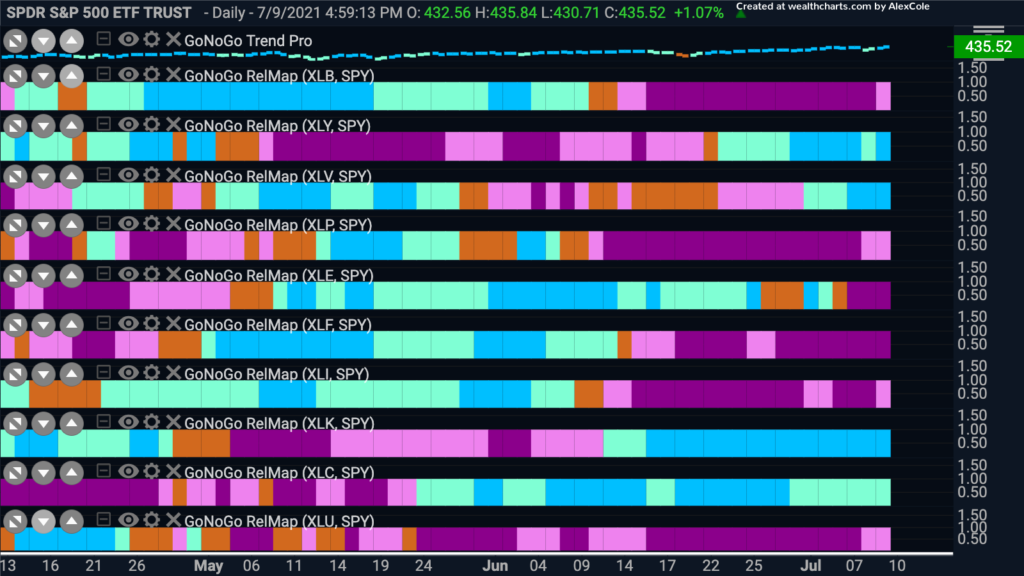Move RelMap XLV pane up
This screenshot has width=1024, height=576.
point(71,176)
